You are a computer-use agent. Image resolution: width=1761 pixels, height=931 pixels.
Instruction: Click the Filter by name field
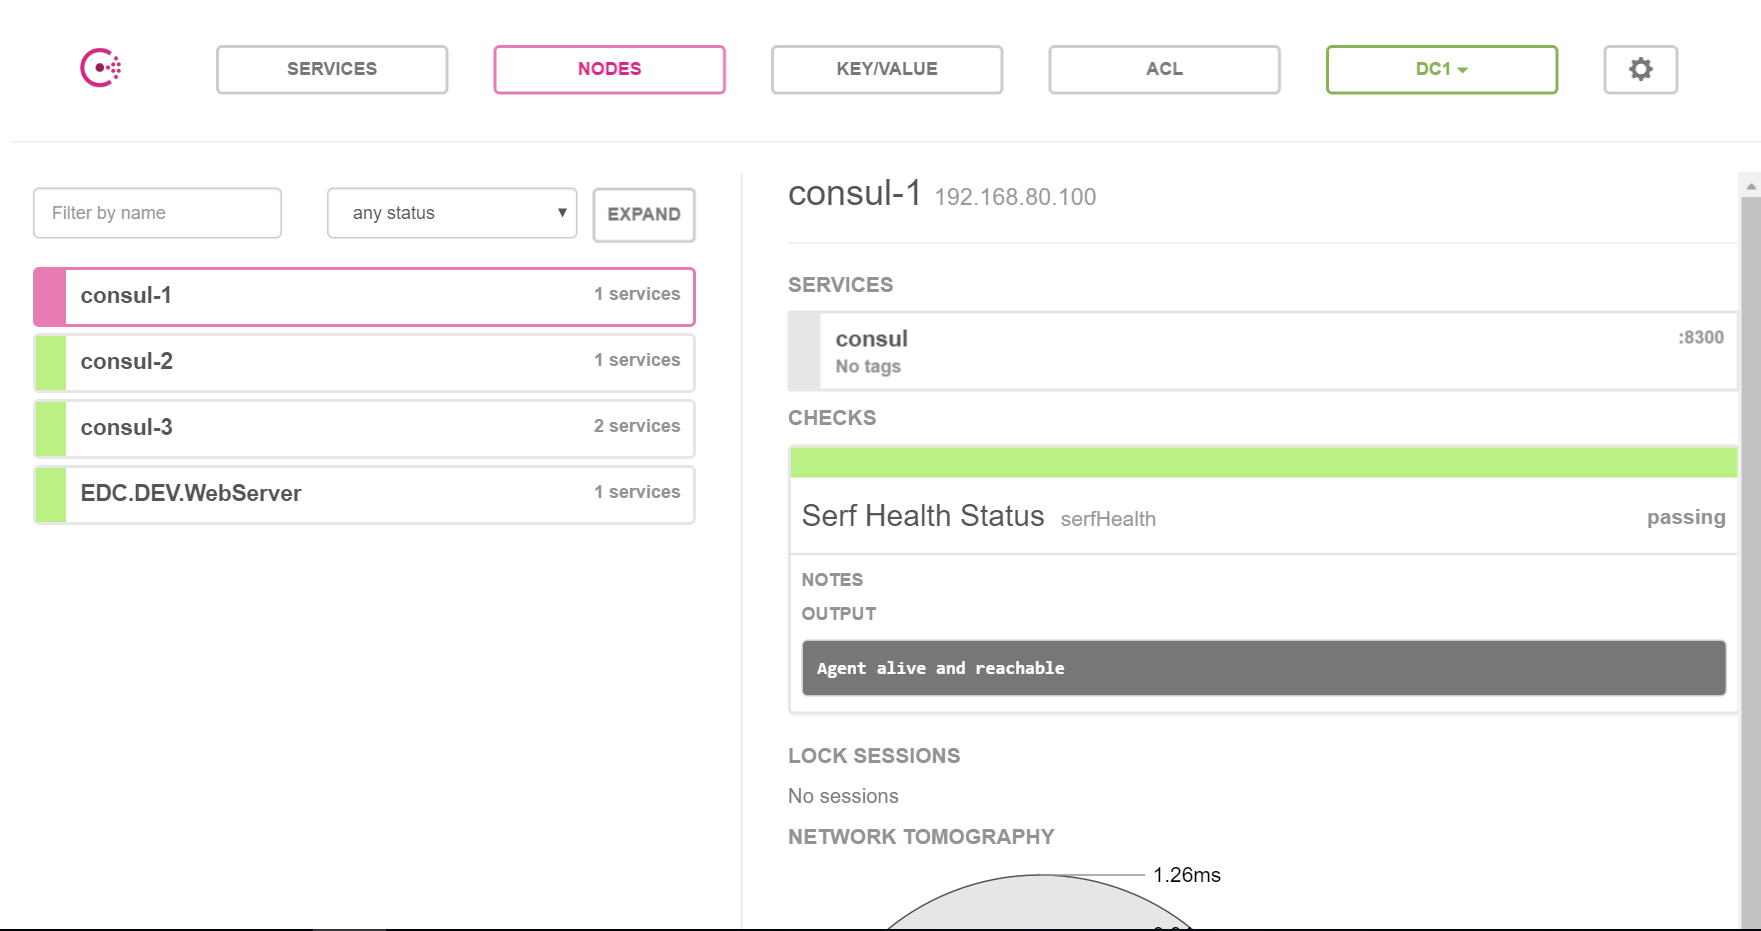pos(157,213)
